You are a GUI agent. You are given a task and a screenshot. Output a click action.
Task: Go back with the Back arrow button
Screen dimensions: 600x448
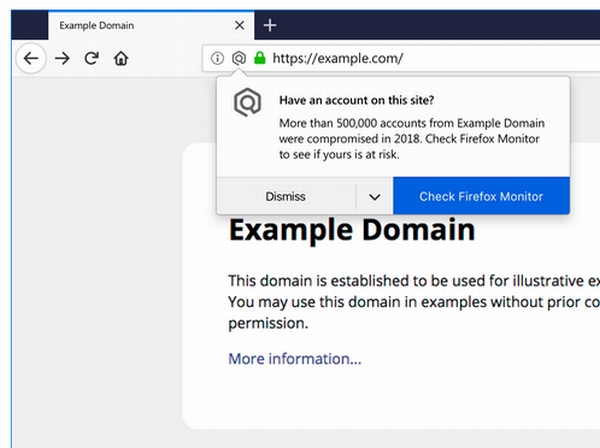click(x=31, y=59)
